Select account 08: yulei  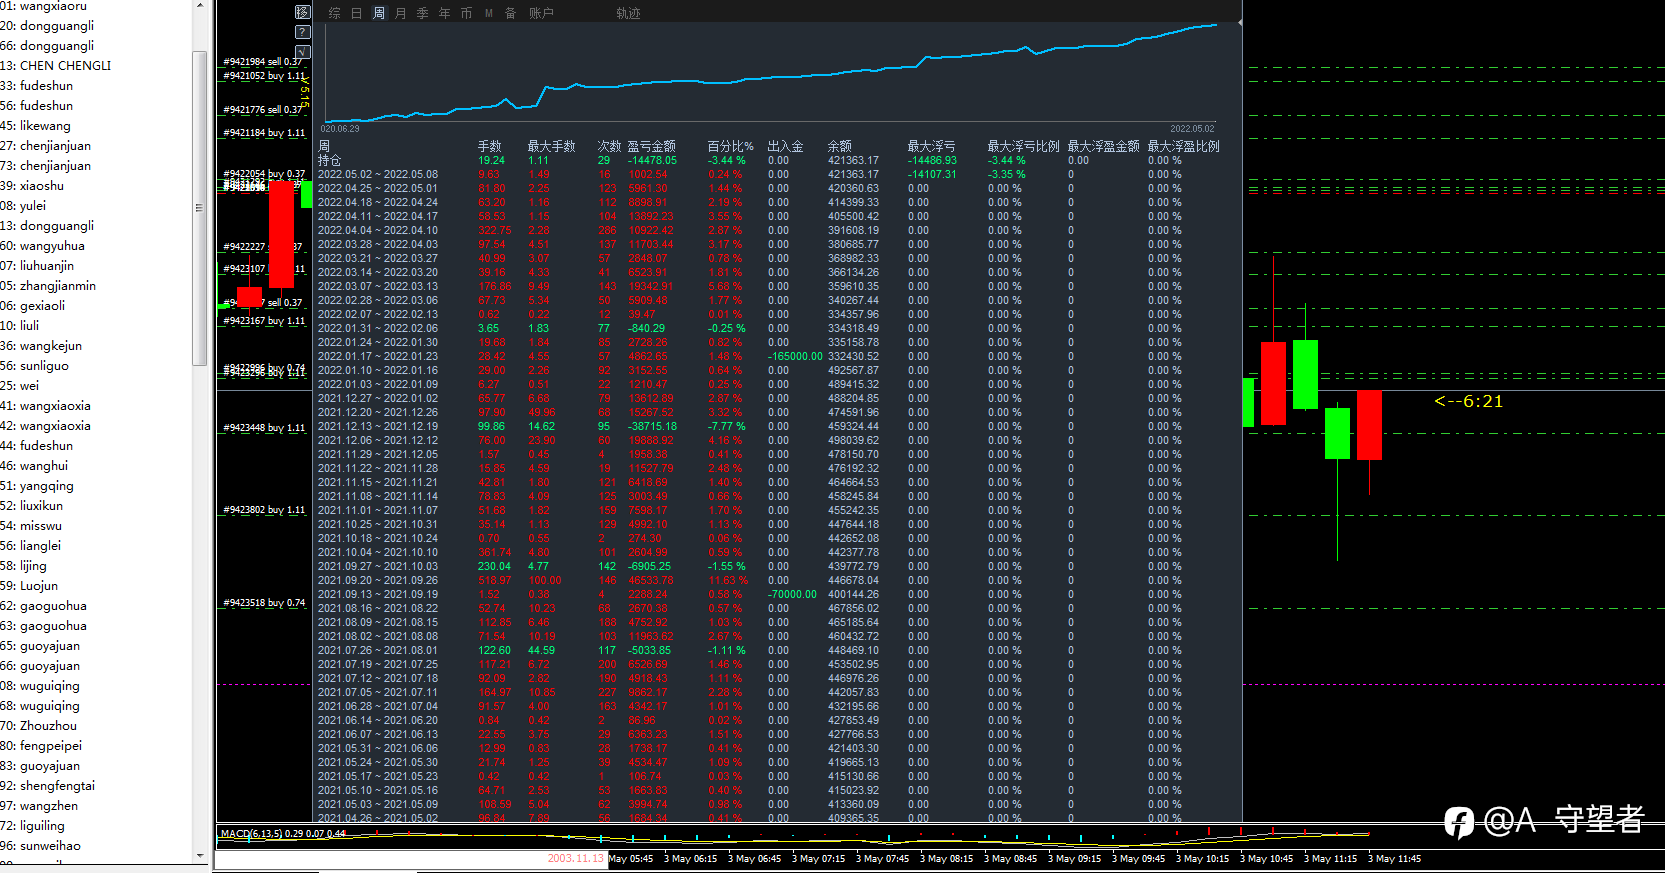point(23,206)
